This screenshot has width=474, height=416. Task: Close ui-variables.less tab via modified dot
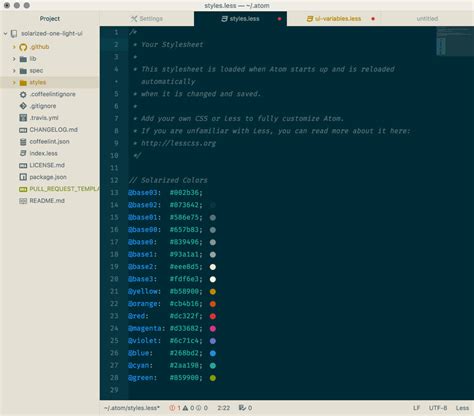click(373, 19)
